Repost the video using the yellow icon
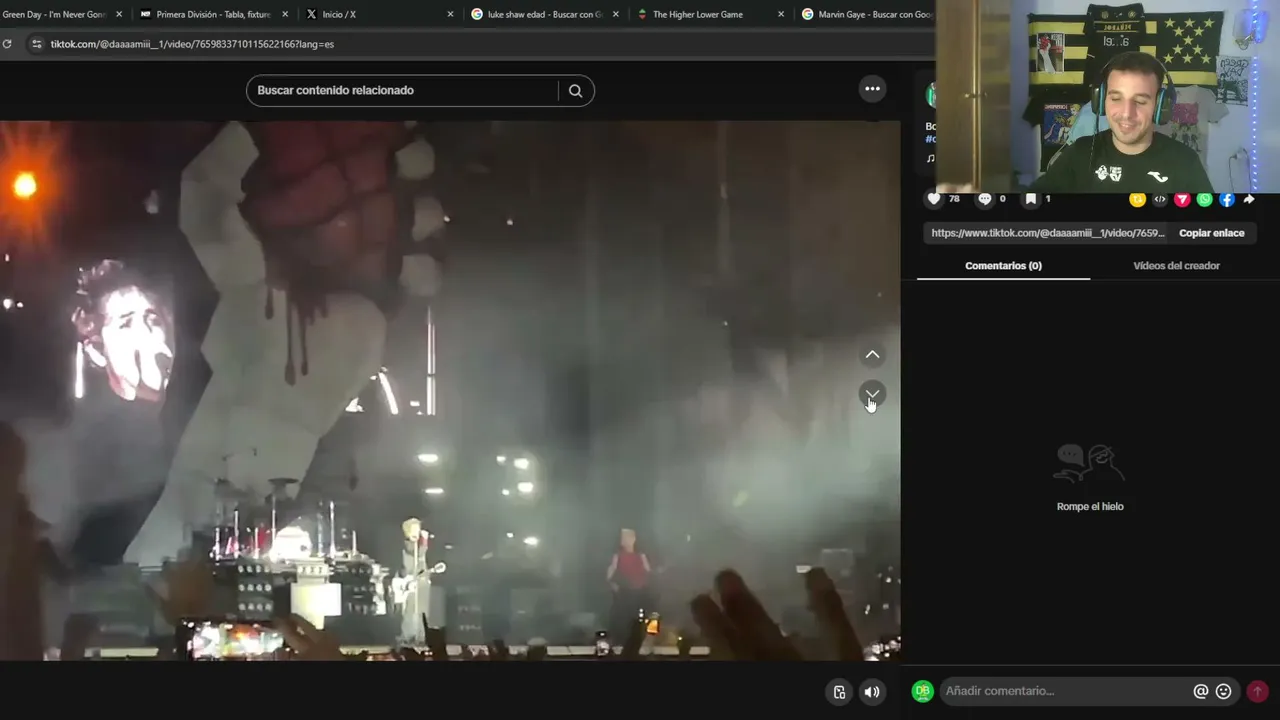Viewport: 1280px width, 720px height. pos(1137,199)
